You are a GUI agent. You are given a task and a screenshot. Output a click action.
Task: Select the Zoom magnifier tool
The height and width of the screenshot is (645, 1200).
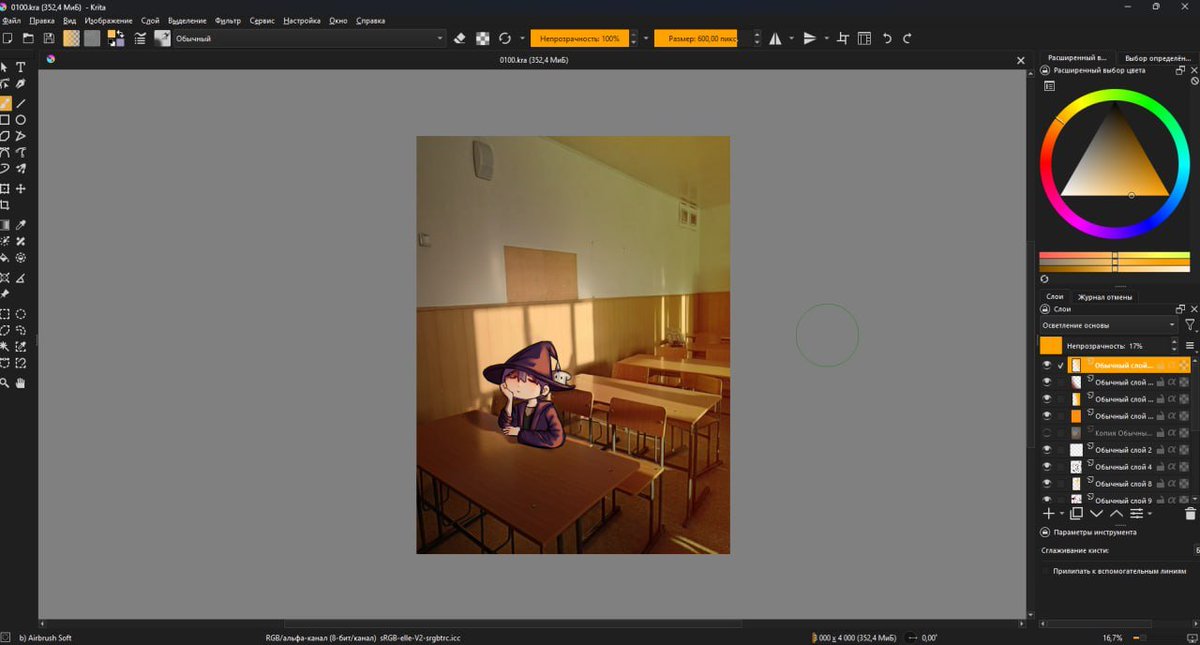5,382
